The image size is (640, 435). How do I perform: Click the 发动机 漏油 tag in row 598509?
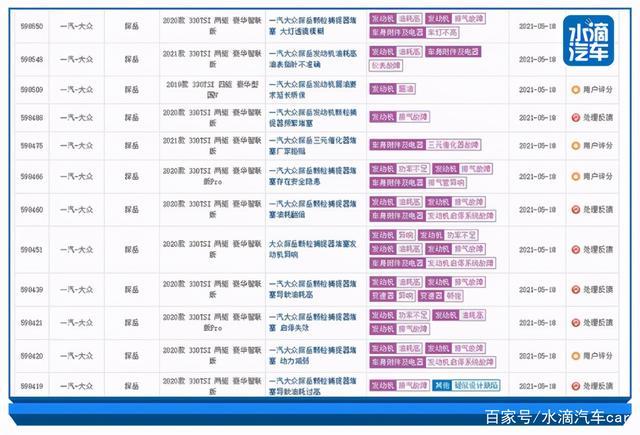coord(392,89)
